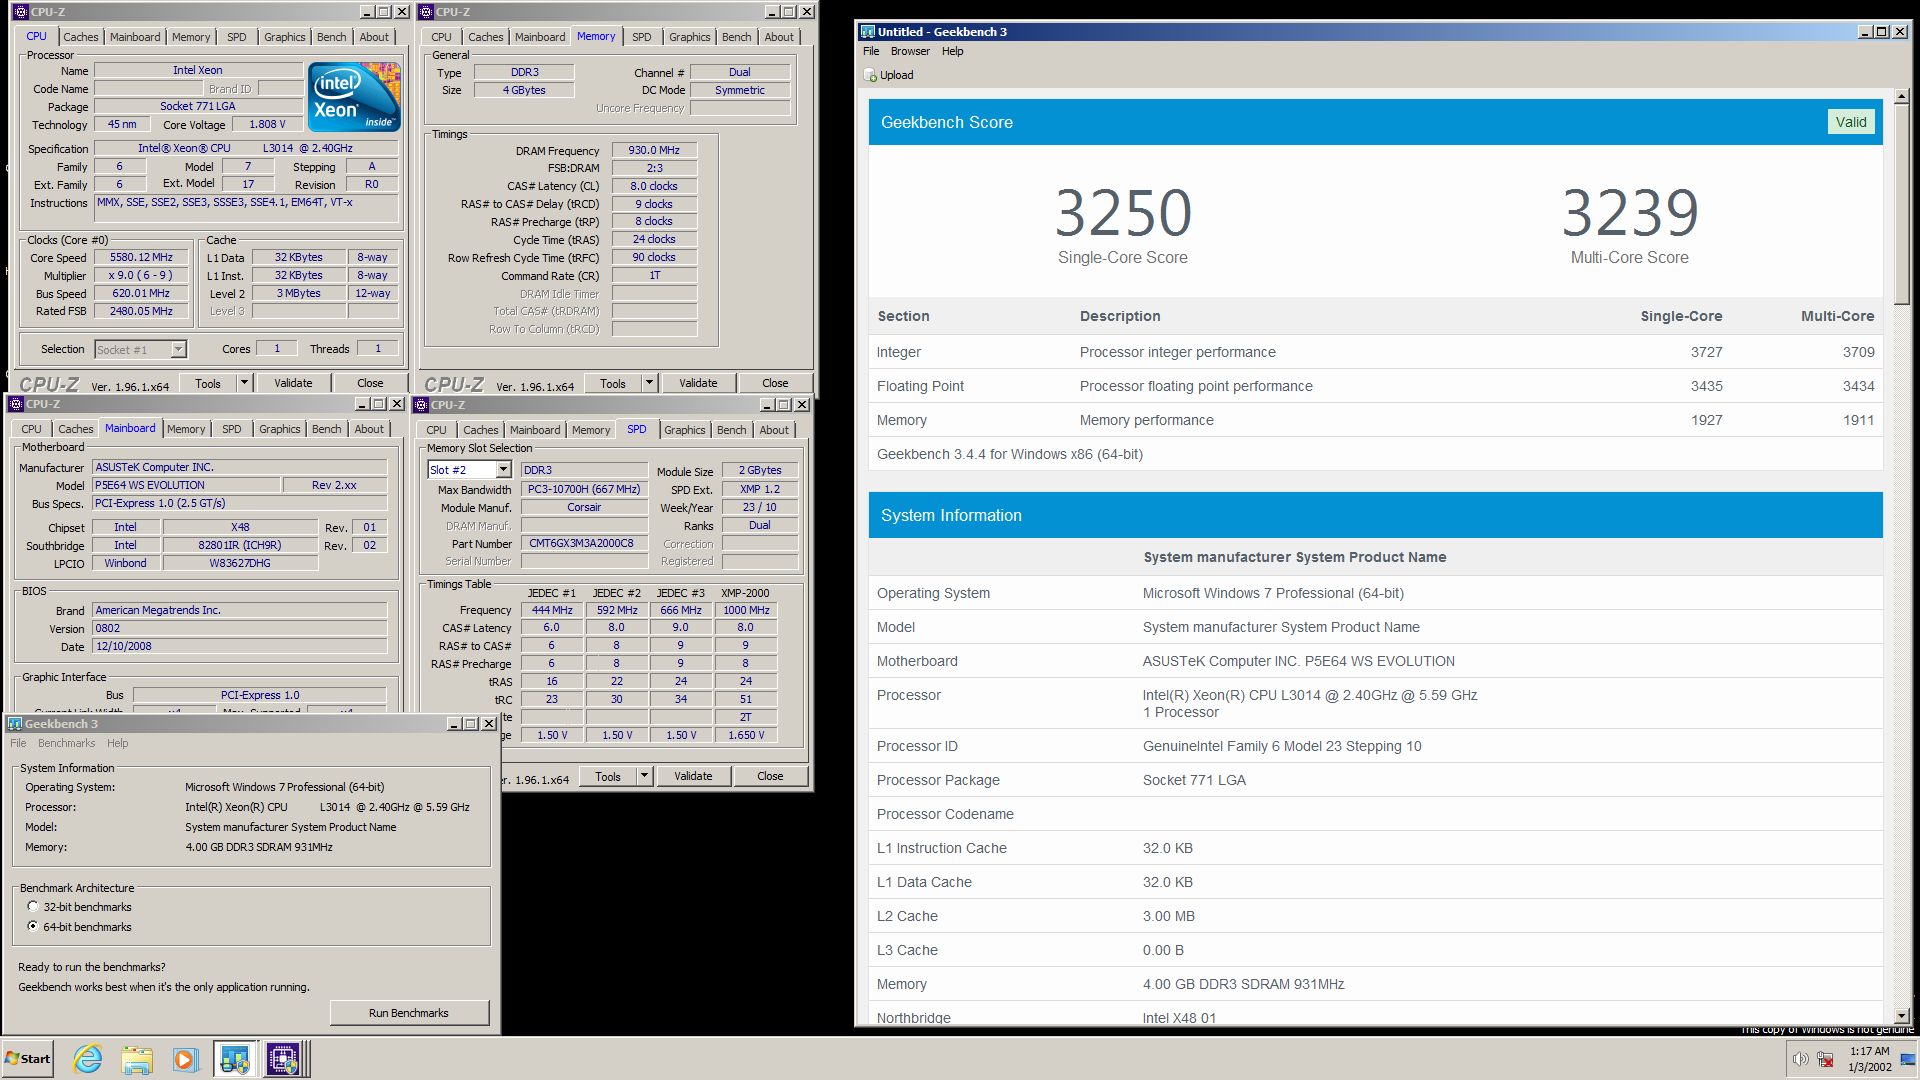Click the green Valid badge
This screenshot has width=1920, height=1080.
(1851, 122)
